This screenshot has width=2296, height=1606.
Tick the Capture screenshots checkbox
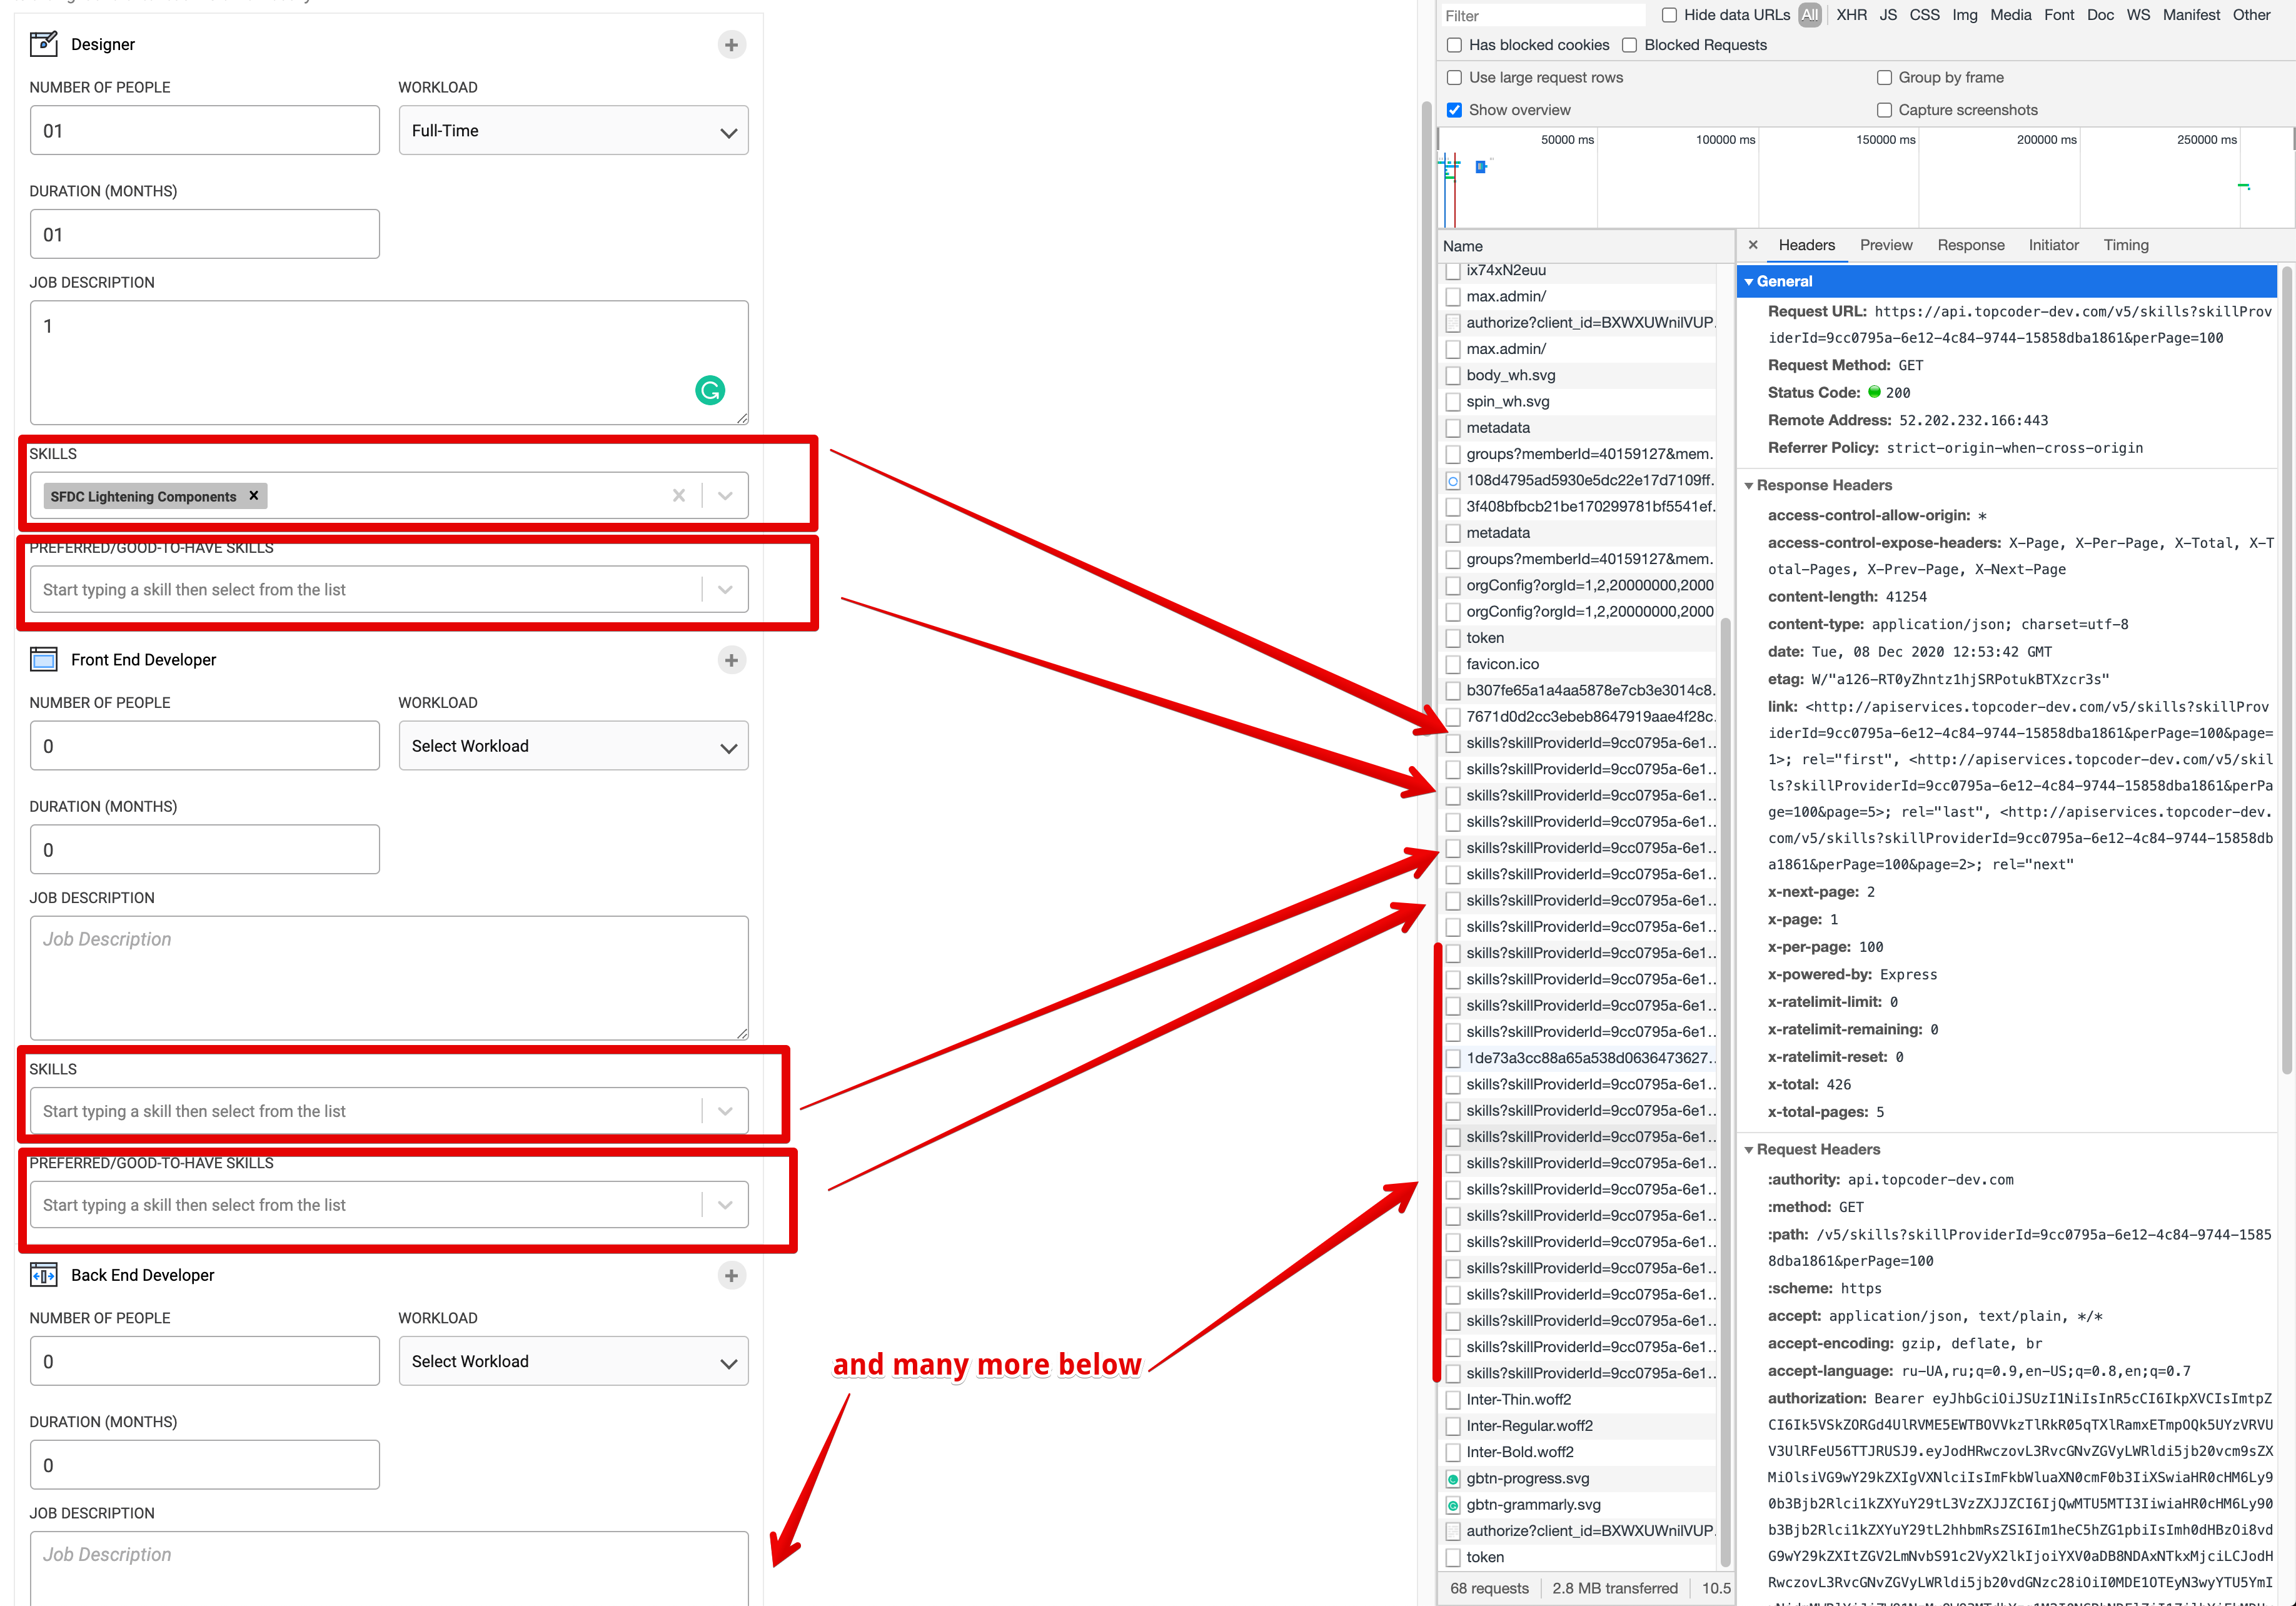point(1884,110)
